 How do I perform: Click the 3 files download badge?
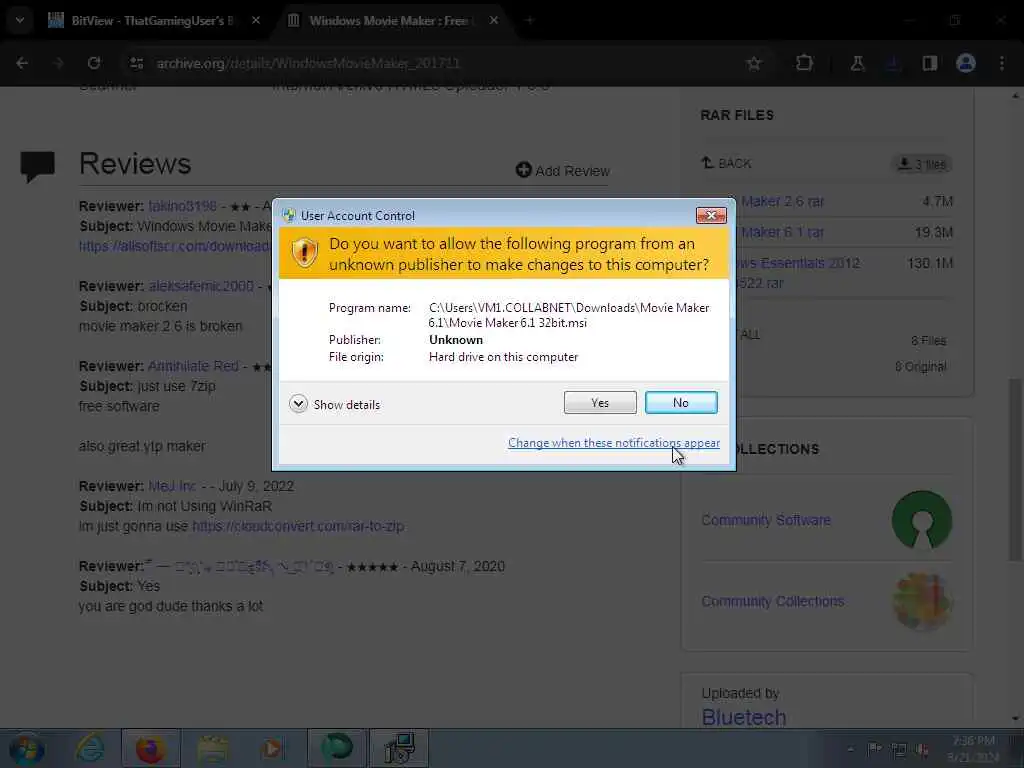coord(922,164)
